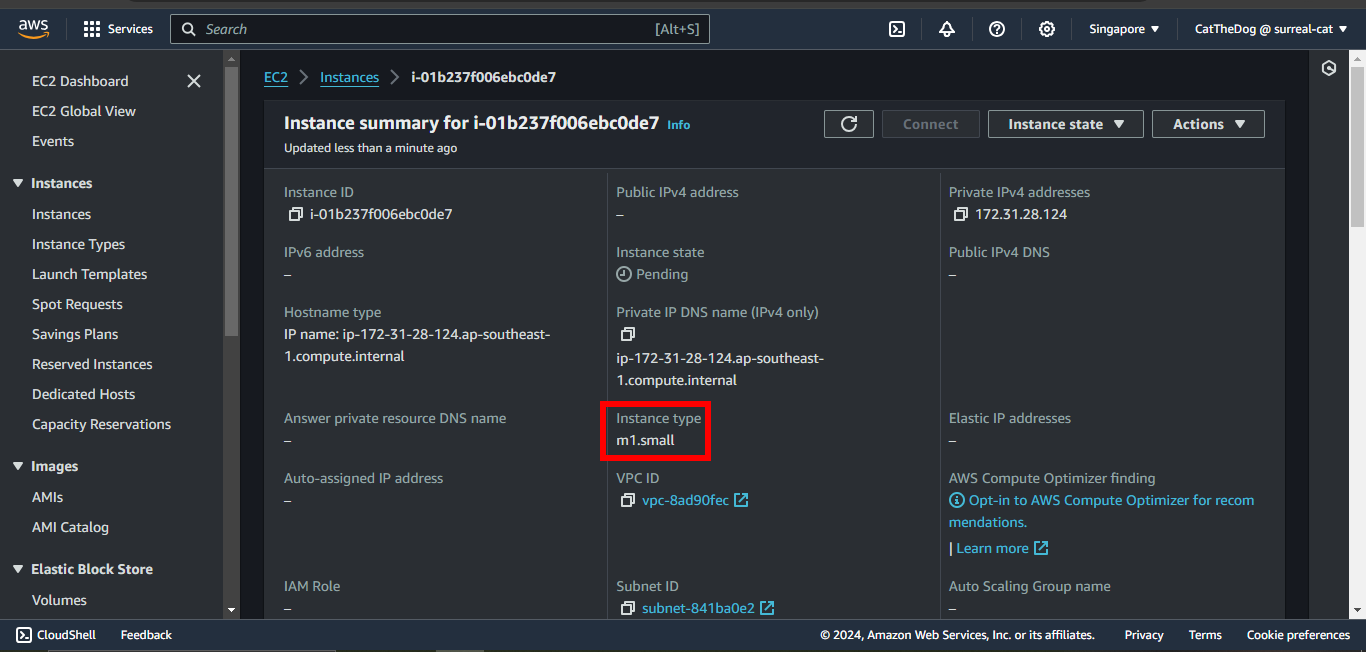This screenshot has height=652, width=1366.
Task: Open the notifications bell icon
Action: [x=947, y=29]
